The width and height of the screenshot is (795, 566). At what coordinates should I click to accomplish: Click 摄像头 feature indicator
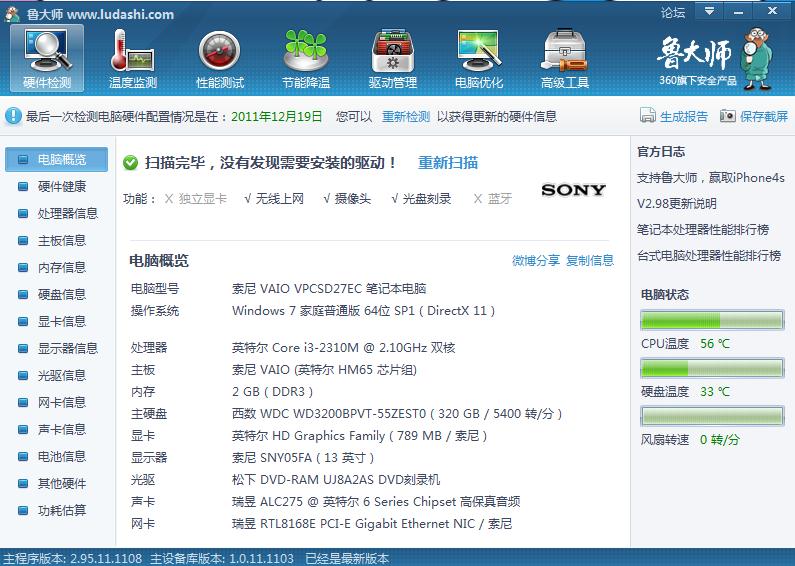pyautogui.click(x=347, y=199)
